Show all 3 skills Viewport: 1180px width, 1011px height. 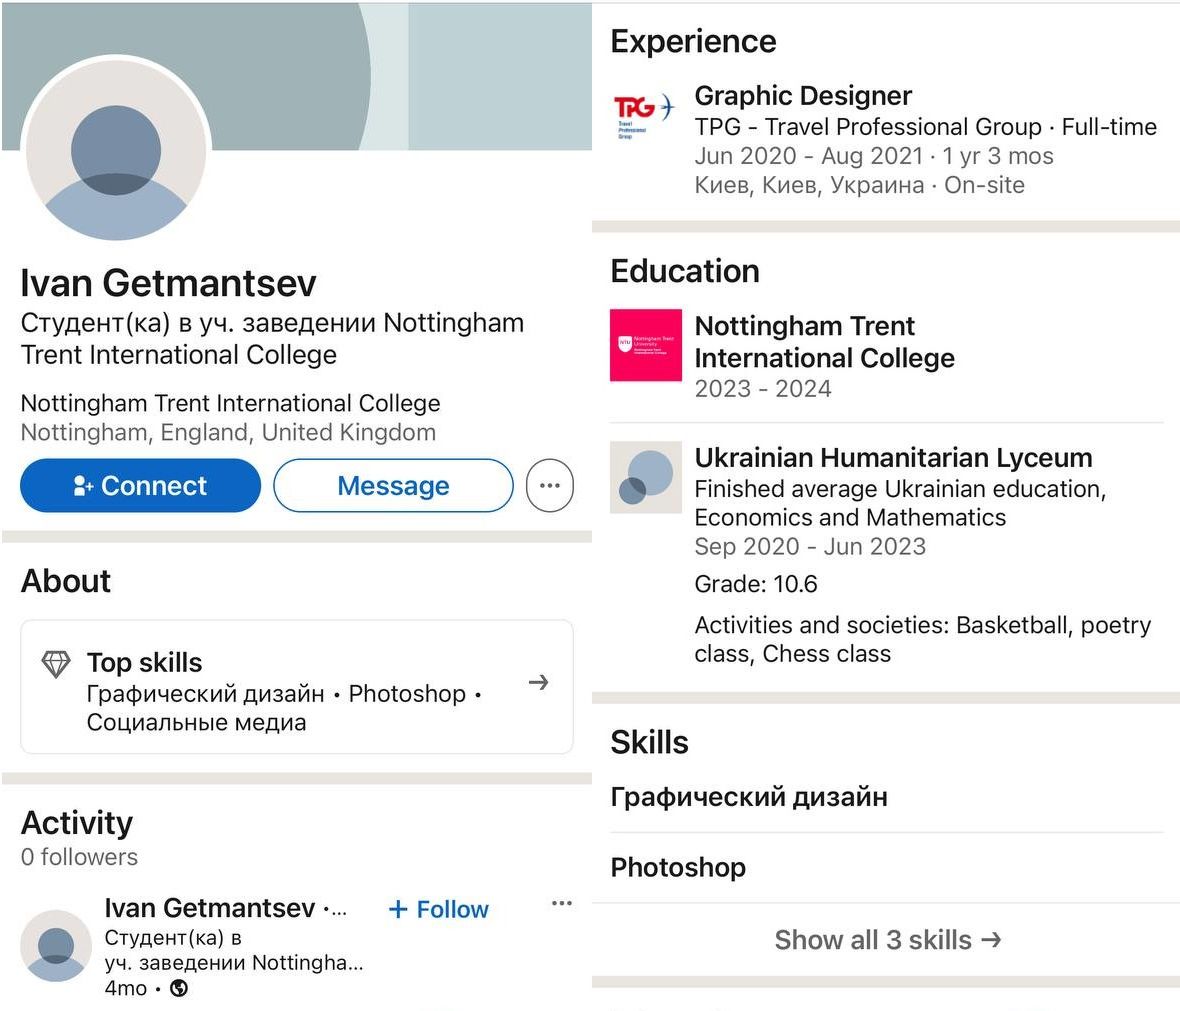887,940
